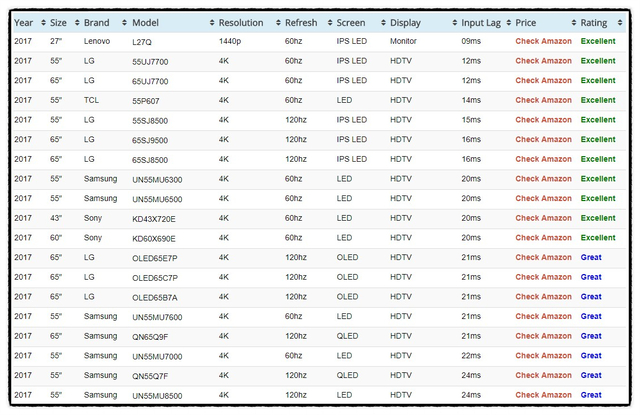Click the Brand column header label
This screenshot has height=415, width=640.
pyautogui.click(x=96, y=23)
